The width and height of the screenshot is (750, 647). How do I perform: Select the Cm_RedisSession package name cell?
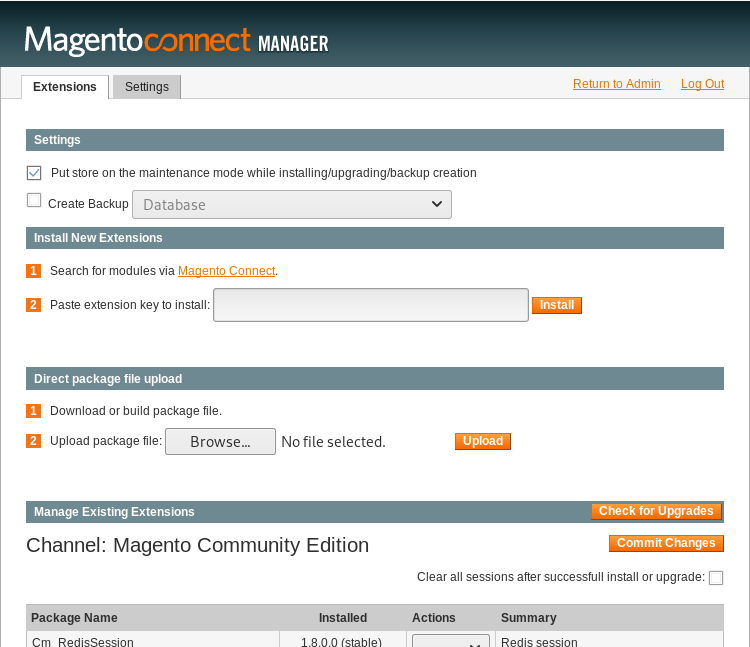point(153,640)
